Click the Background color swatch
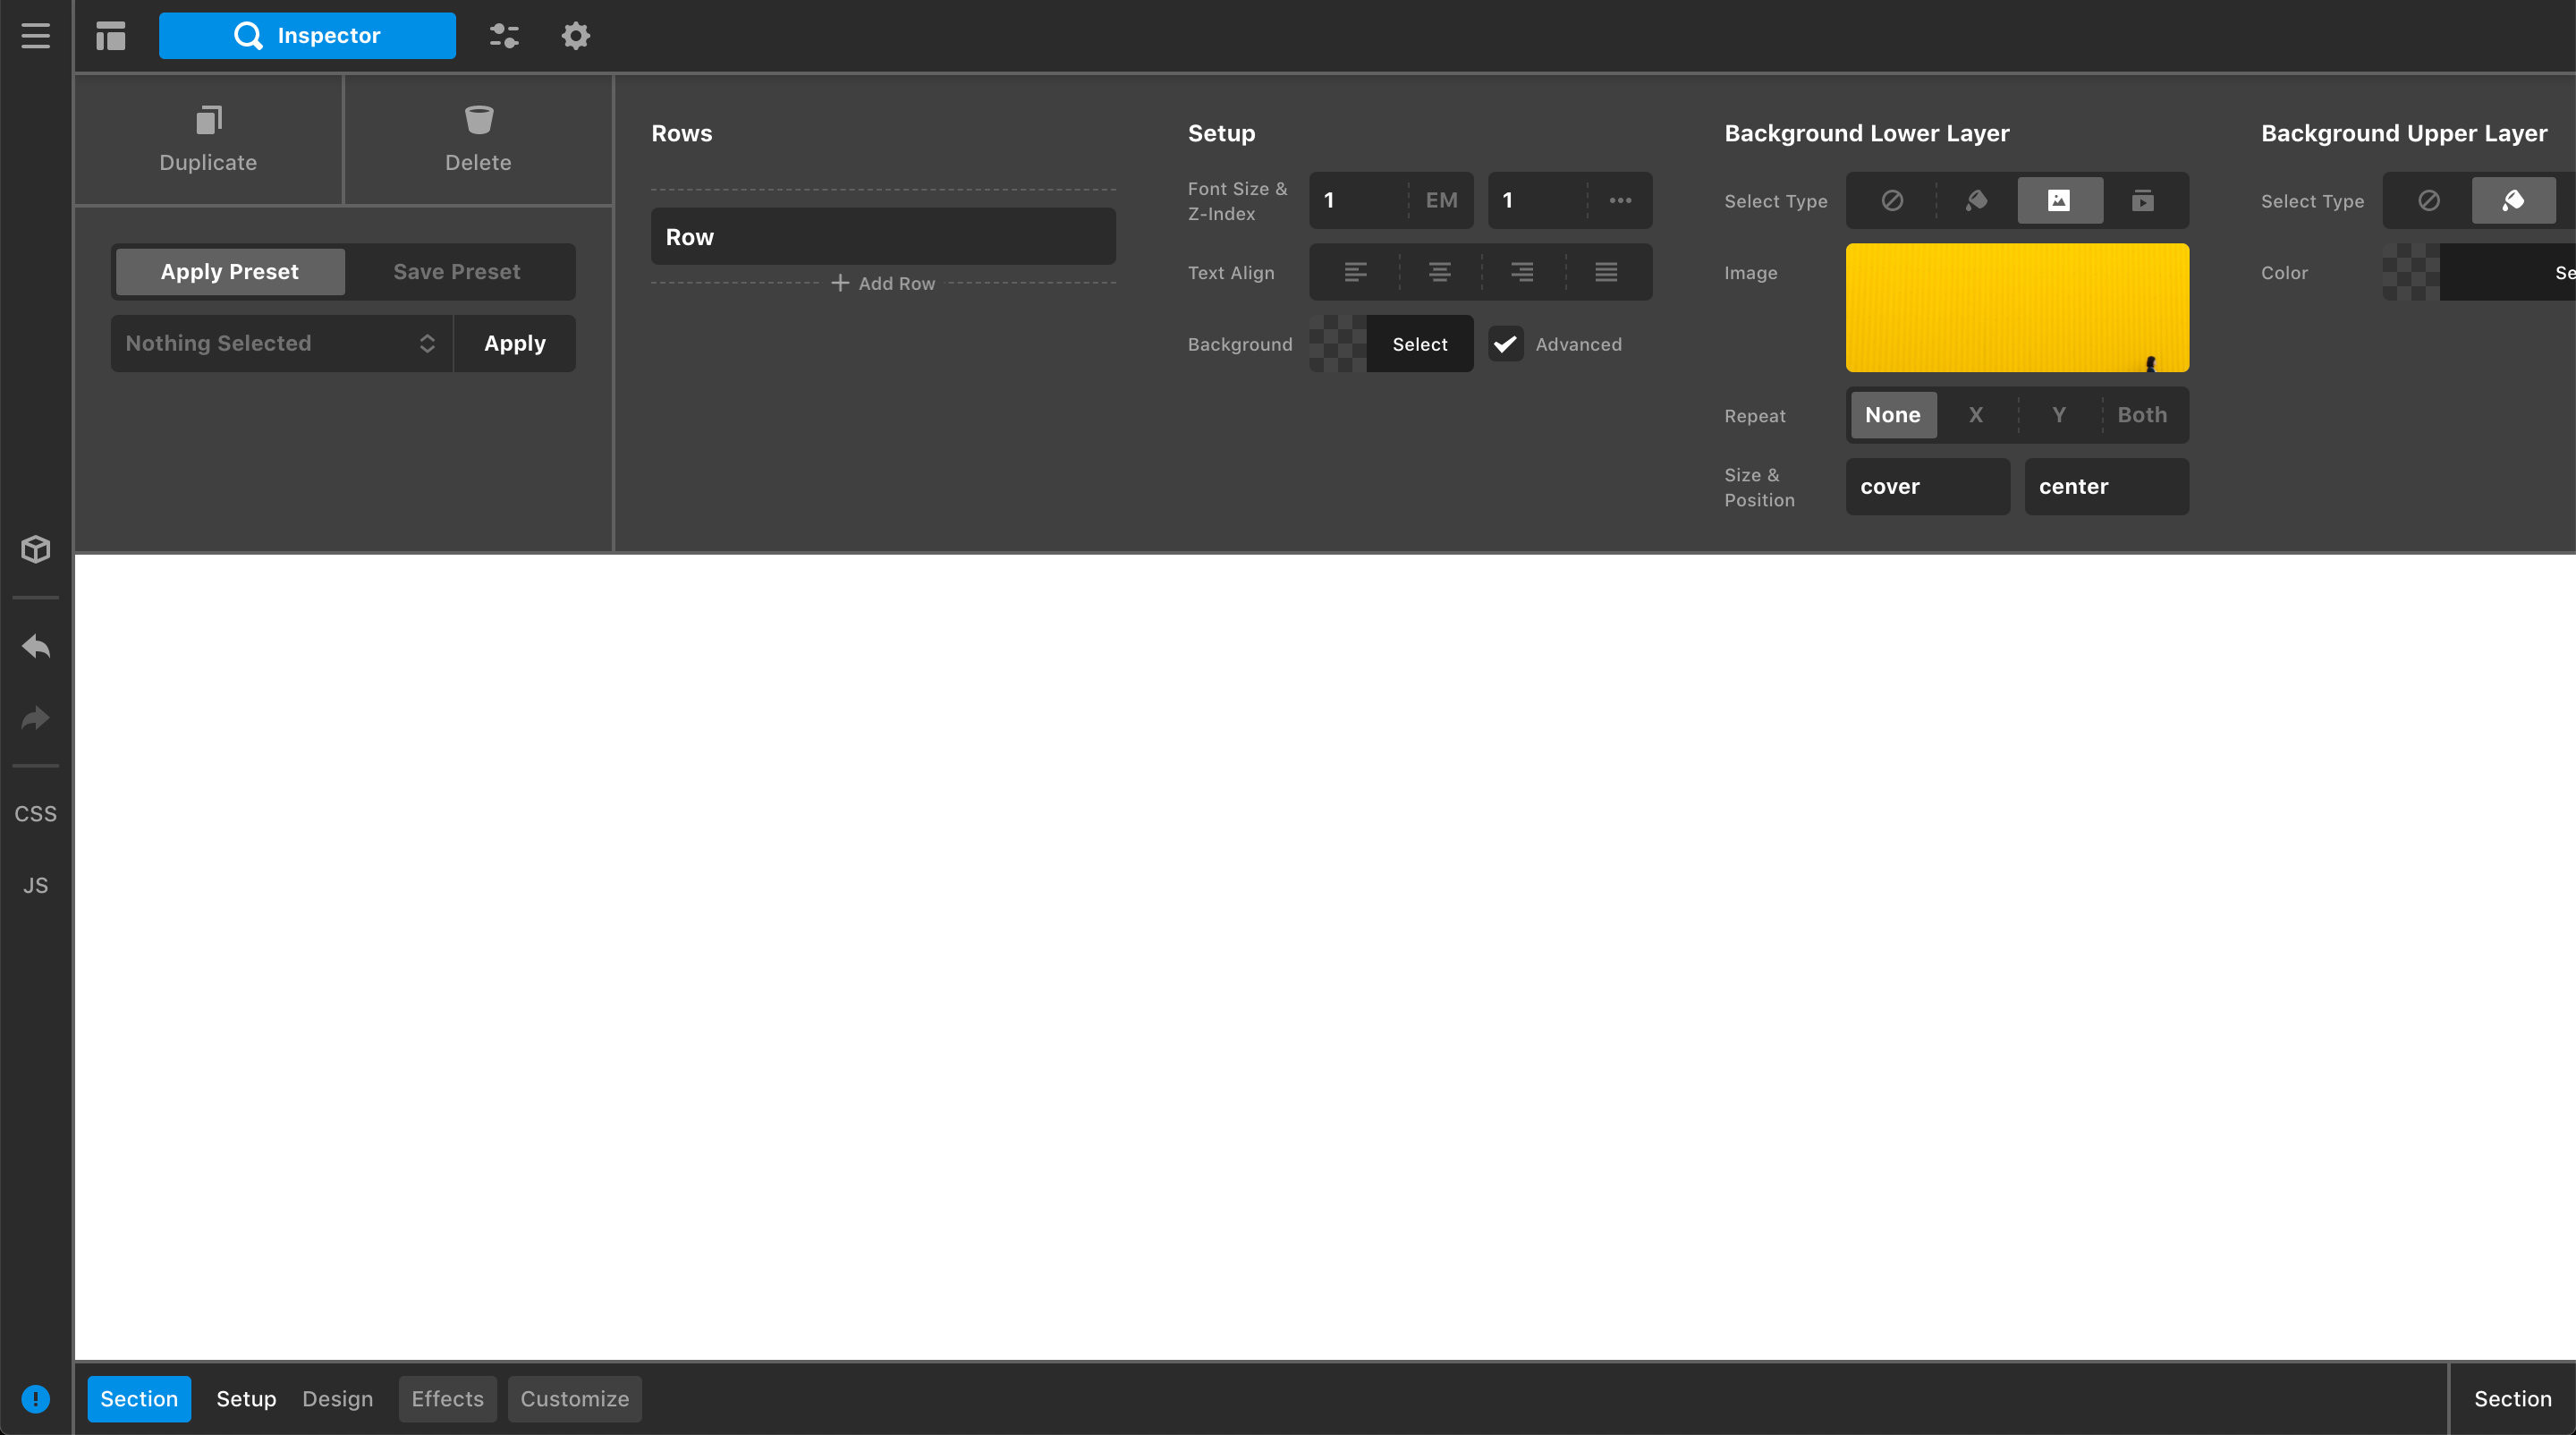The height and width of the screenshot is (1435, 2576). tap(1337, 344)
